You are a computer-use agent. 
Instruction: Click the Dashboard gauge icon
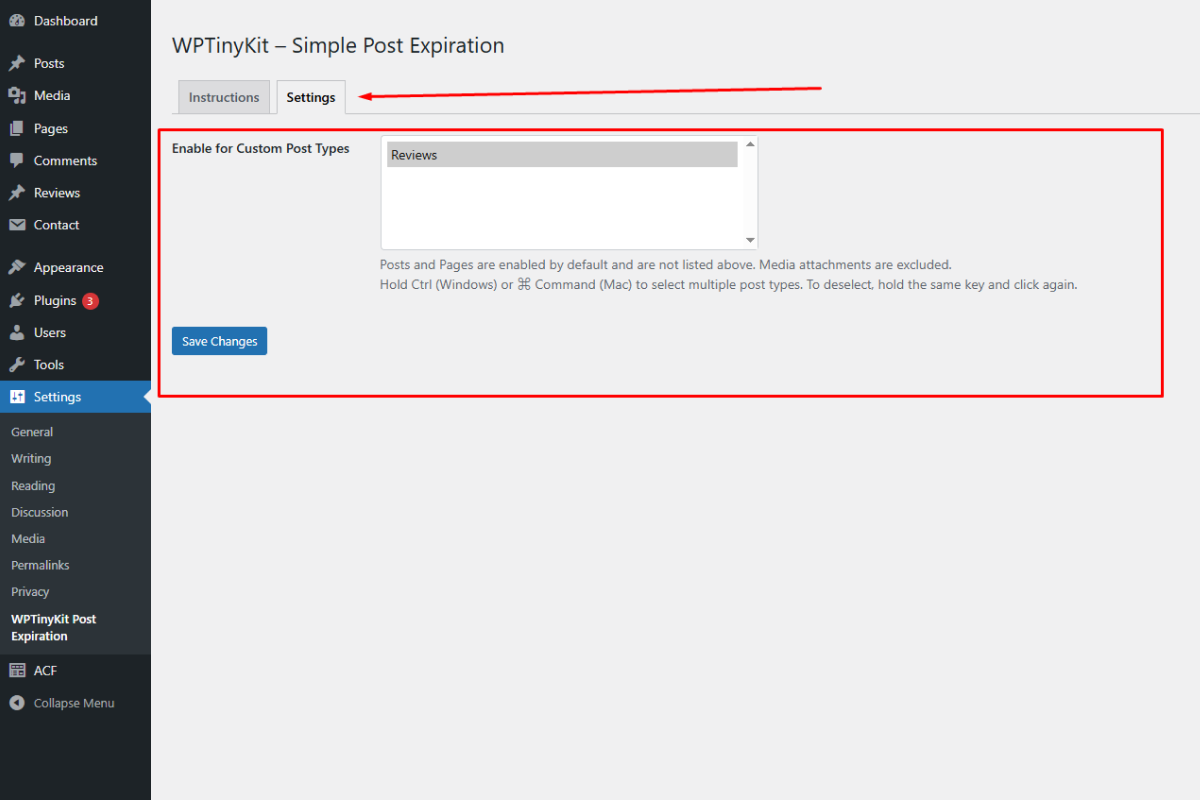click(x=17, y=21)
